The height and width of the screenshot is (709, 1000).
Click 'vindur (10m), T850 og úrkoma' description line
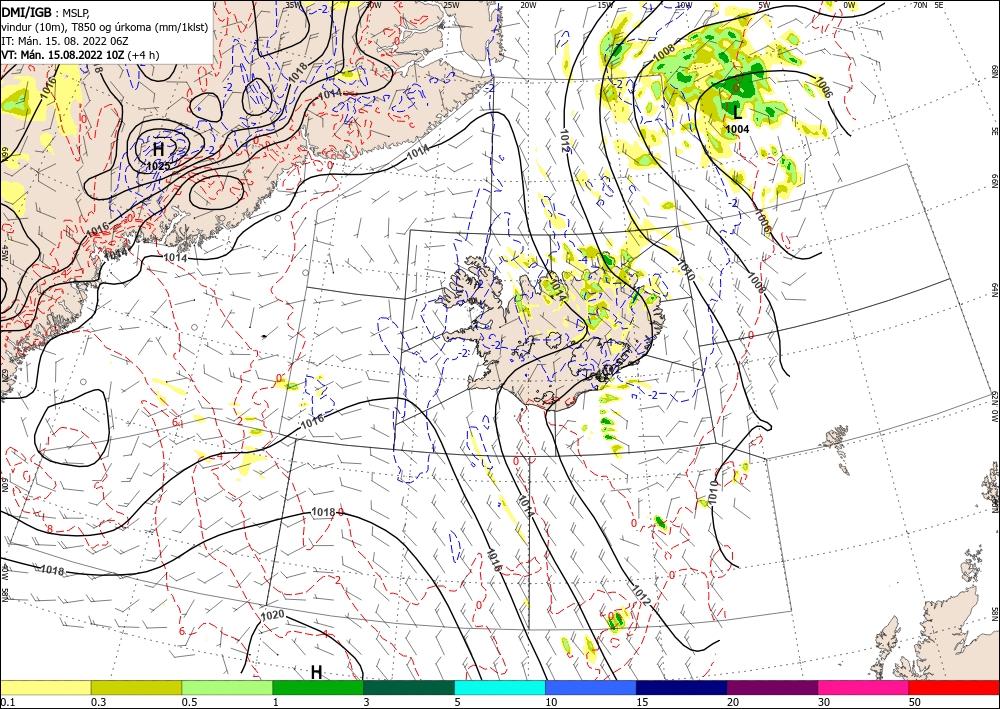[x=105, y=26]
